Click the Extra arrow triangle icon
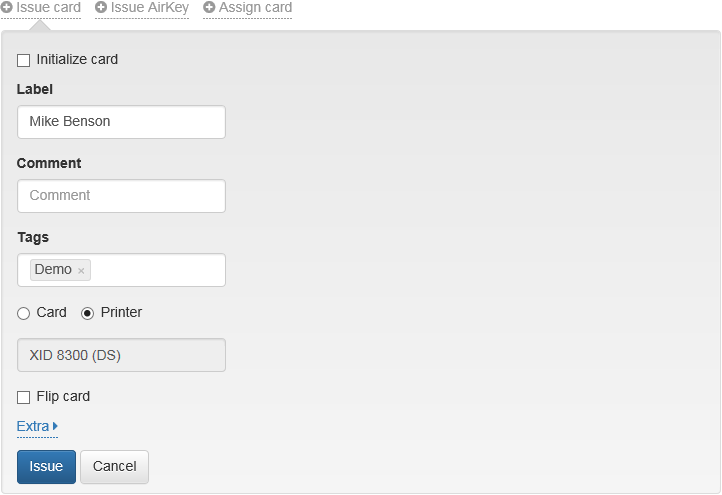This screenshot has width=722, height=495. coord(55,426)
